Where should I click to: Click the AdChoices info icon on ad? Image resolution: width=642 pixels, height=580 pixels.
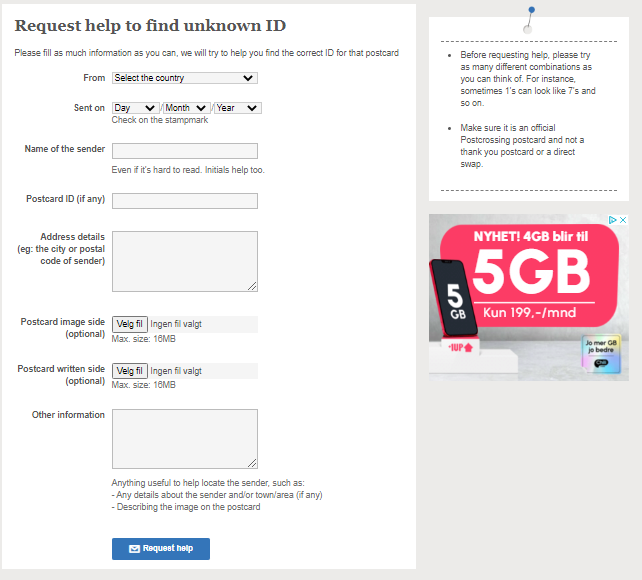[x=613, y=220]
